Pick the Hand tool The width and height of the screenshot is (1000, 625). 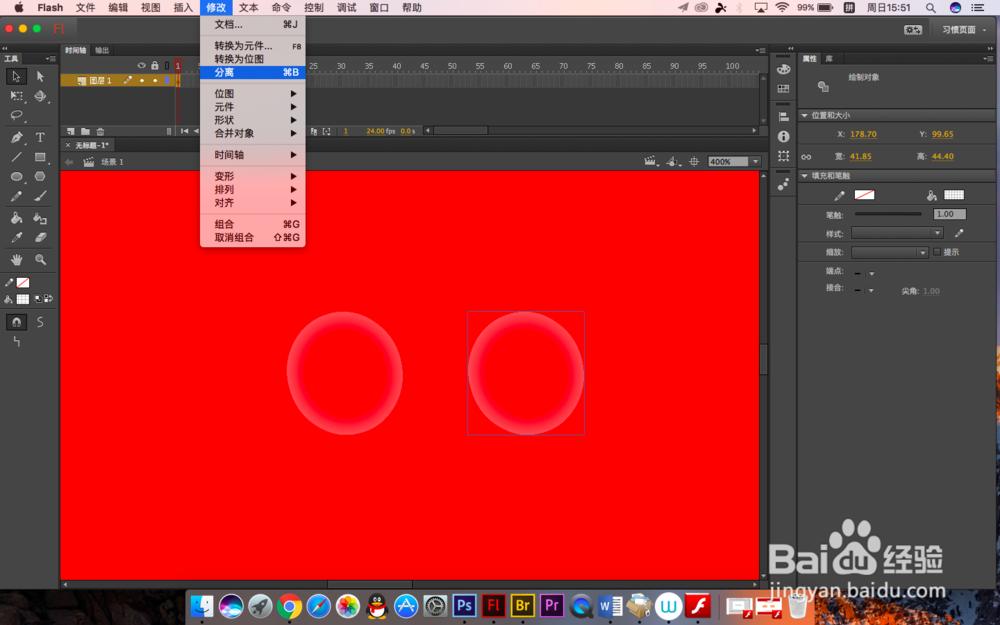pyautogui.click(x=16, y=260)
